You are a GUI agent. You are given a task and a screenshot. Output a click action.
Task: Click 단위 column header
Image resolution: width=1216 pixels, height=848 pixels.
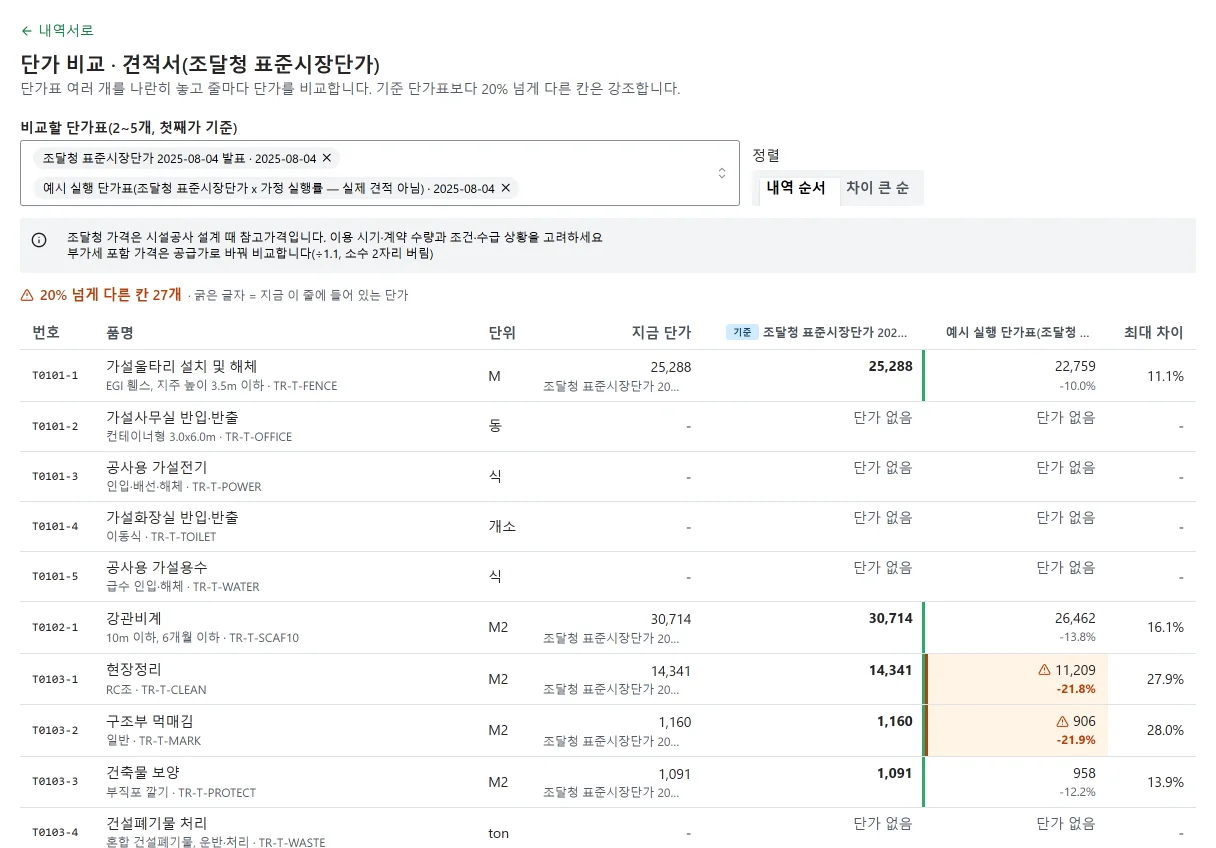click(502, 333)
